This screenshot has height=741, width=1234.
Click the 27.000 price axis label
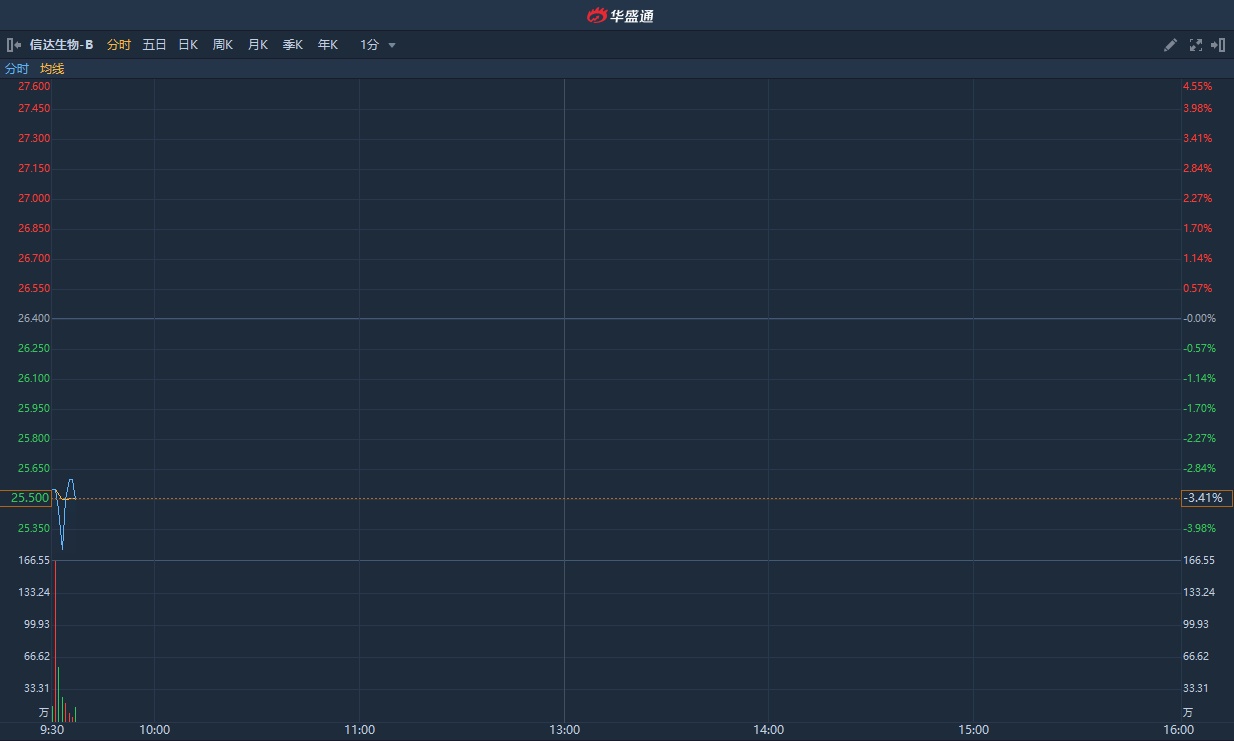[34, 198]
